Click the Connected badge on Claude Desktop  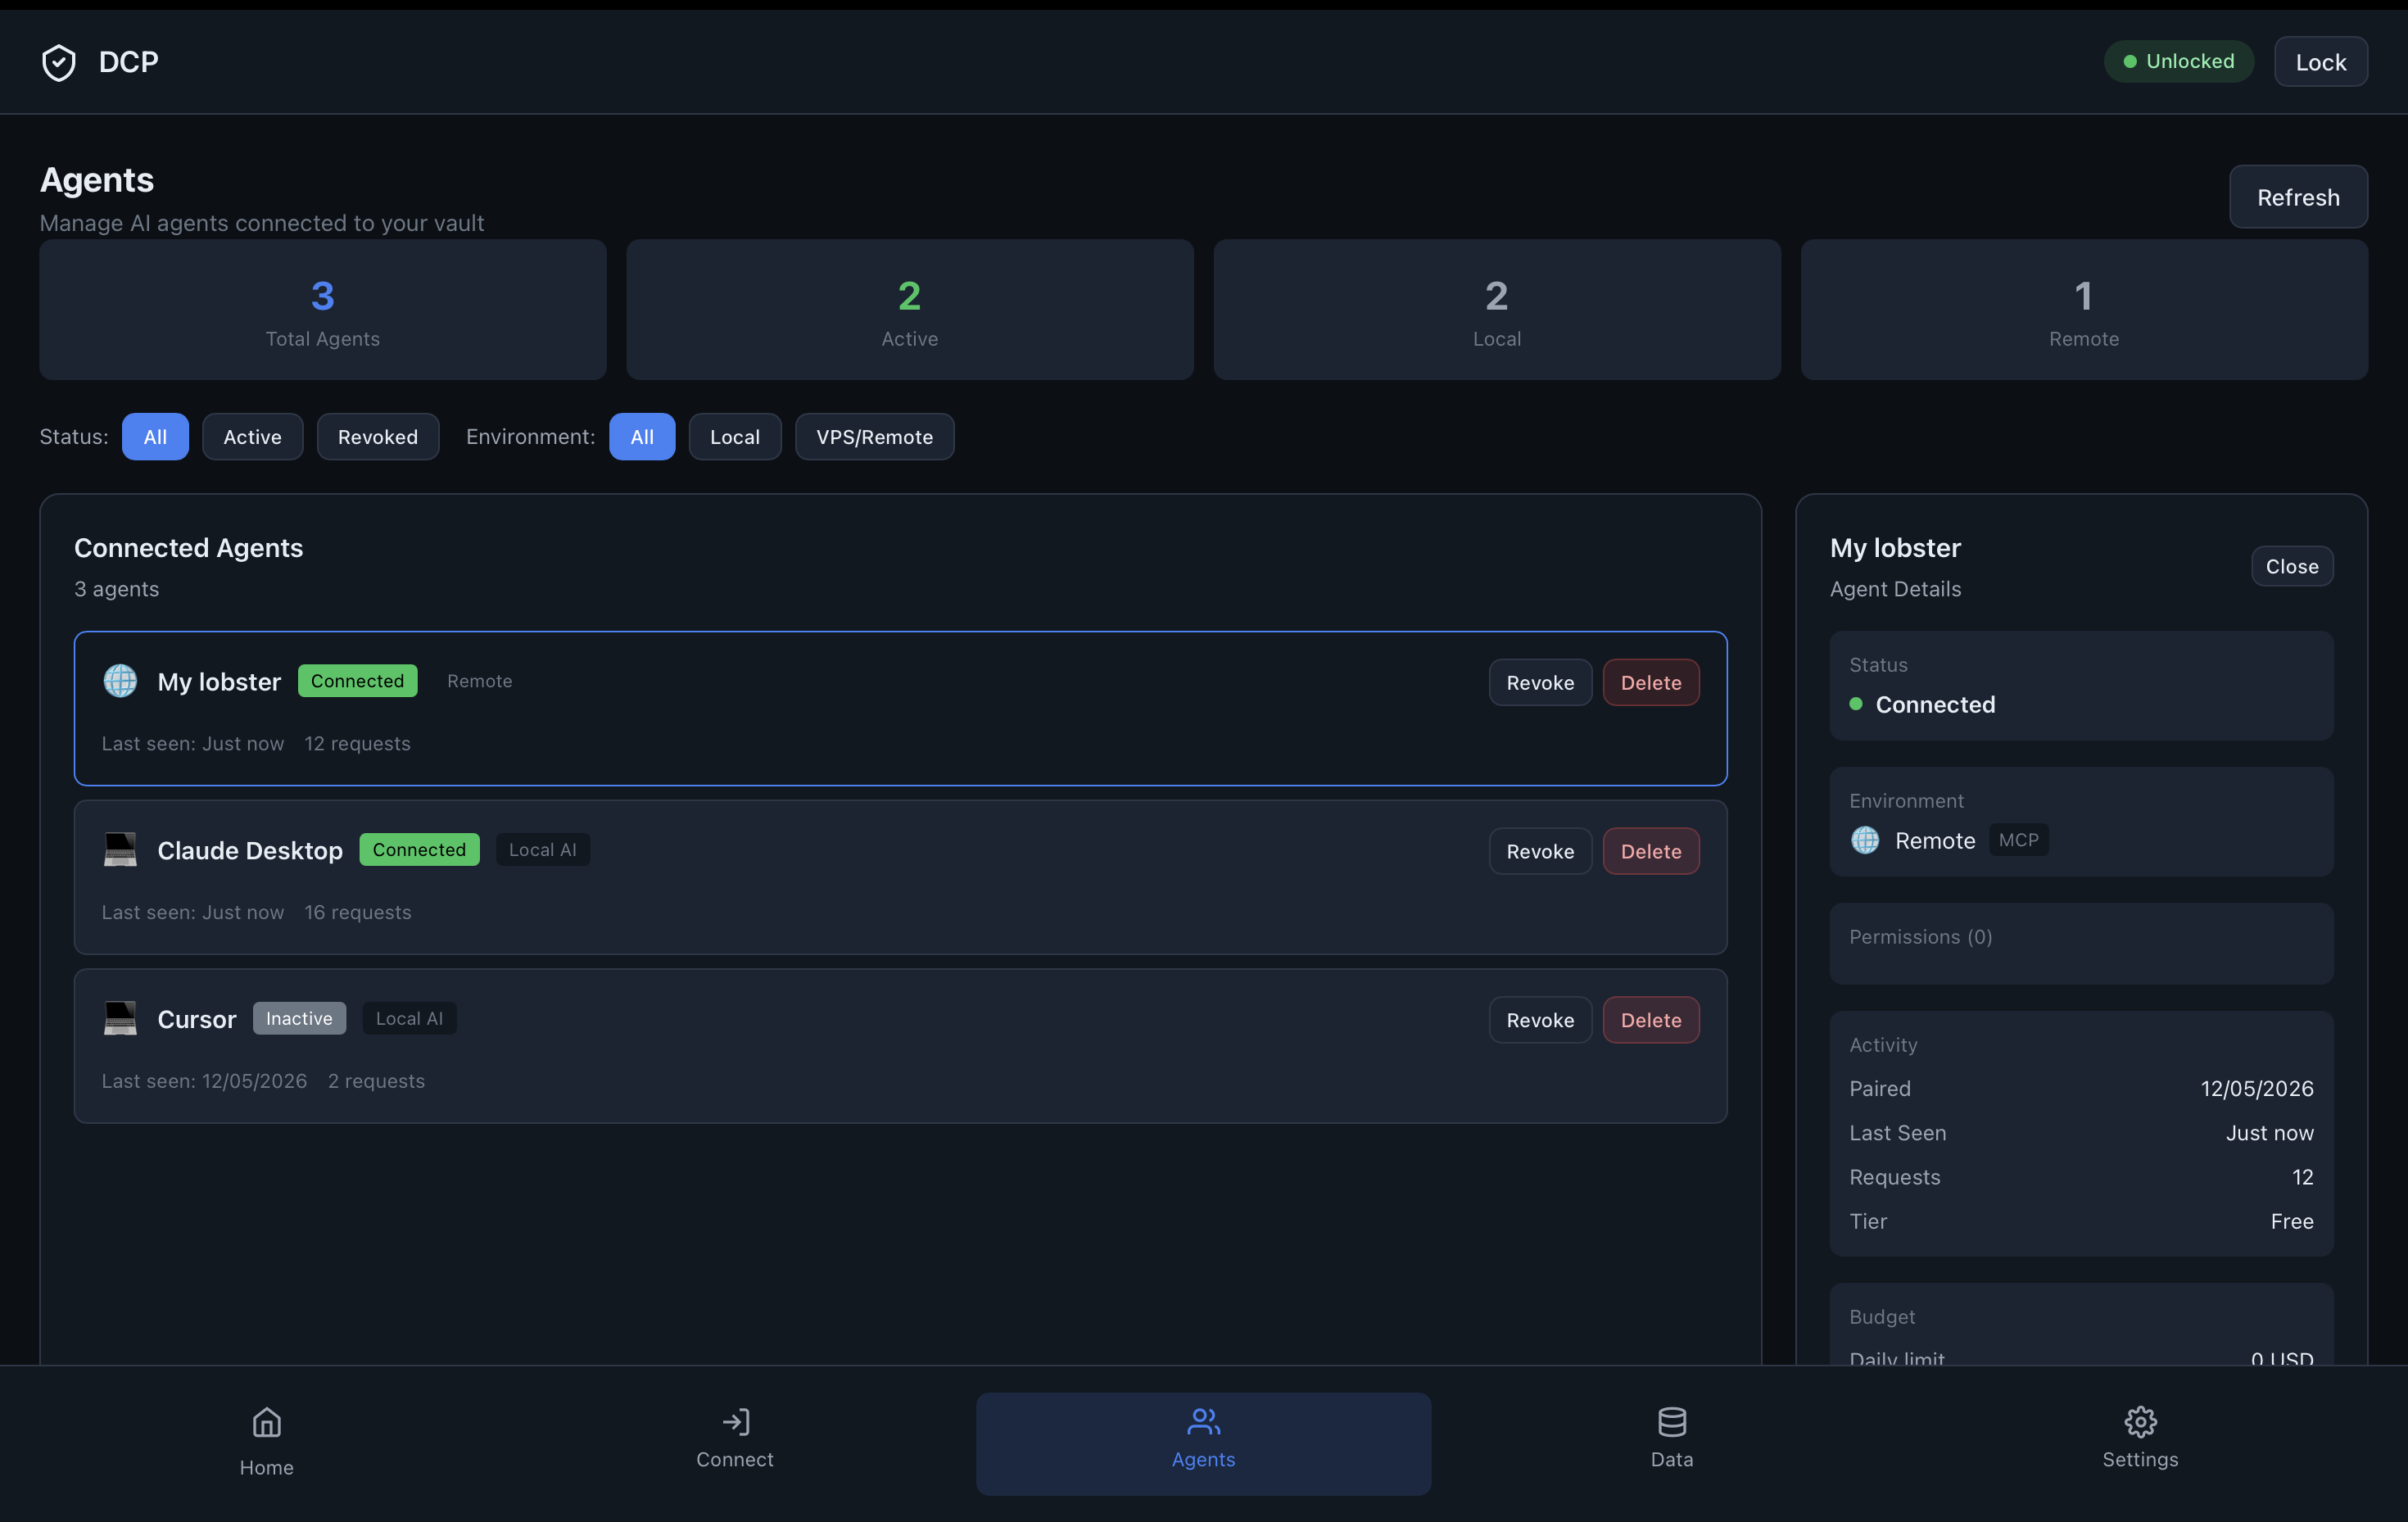pyautogui.click(x=419, y=850)
